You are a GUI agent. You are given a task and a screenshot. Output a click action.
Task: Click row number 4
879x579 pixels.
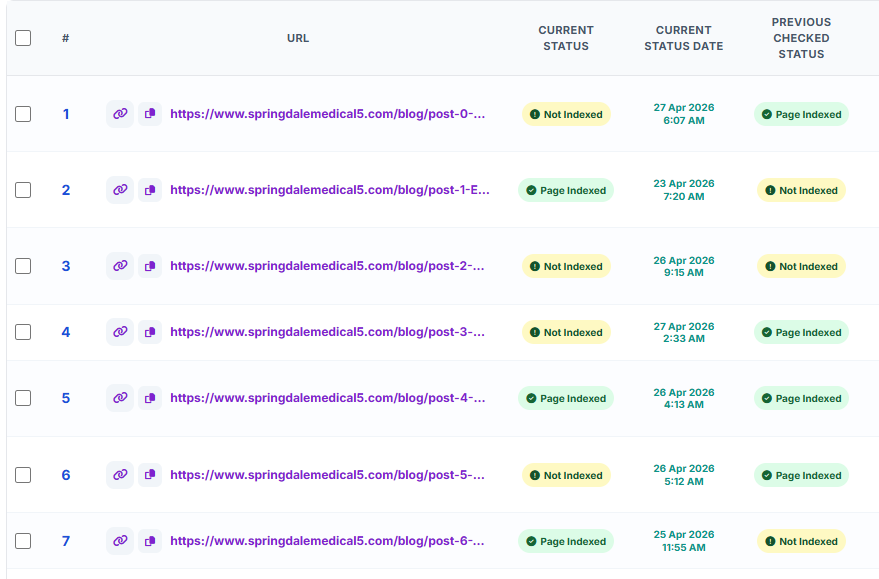pyautogui.click(x=66, y=332)
